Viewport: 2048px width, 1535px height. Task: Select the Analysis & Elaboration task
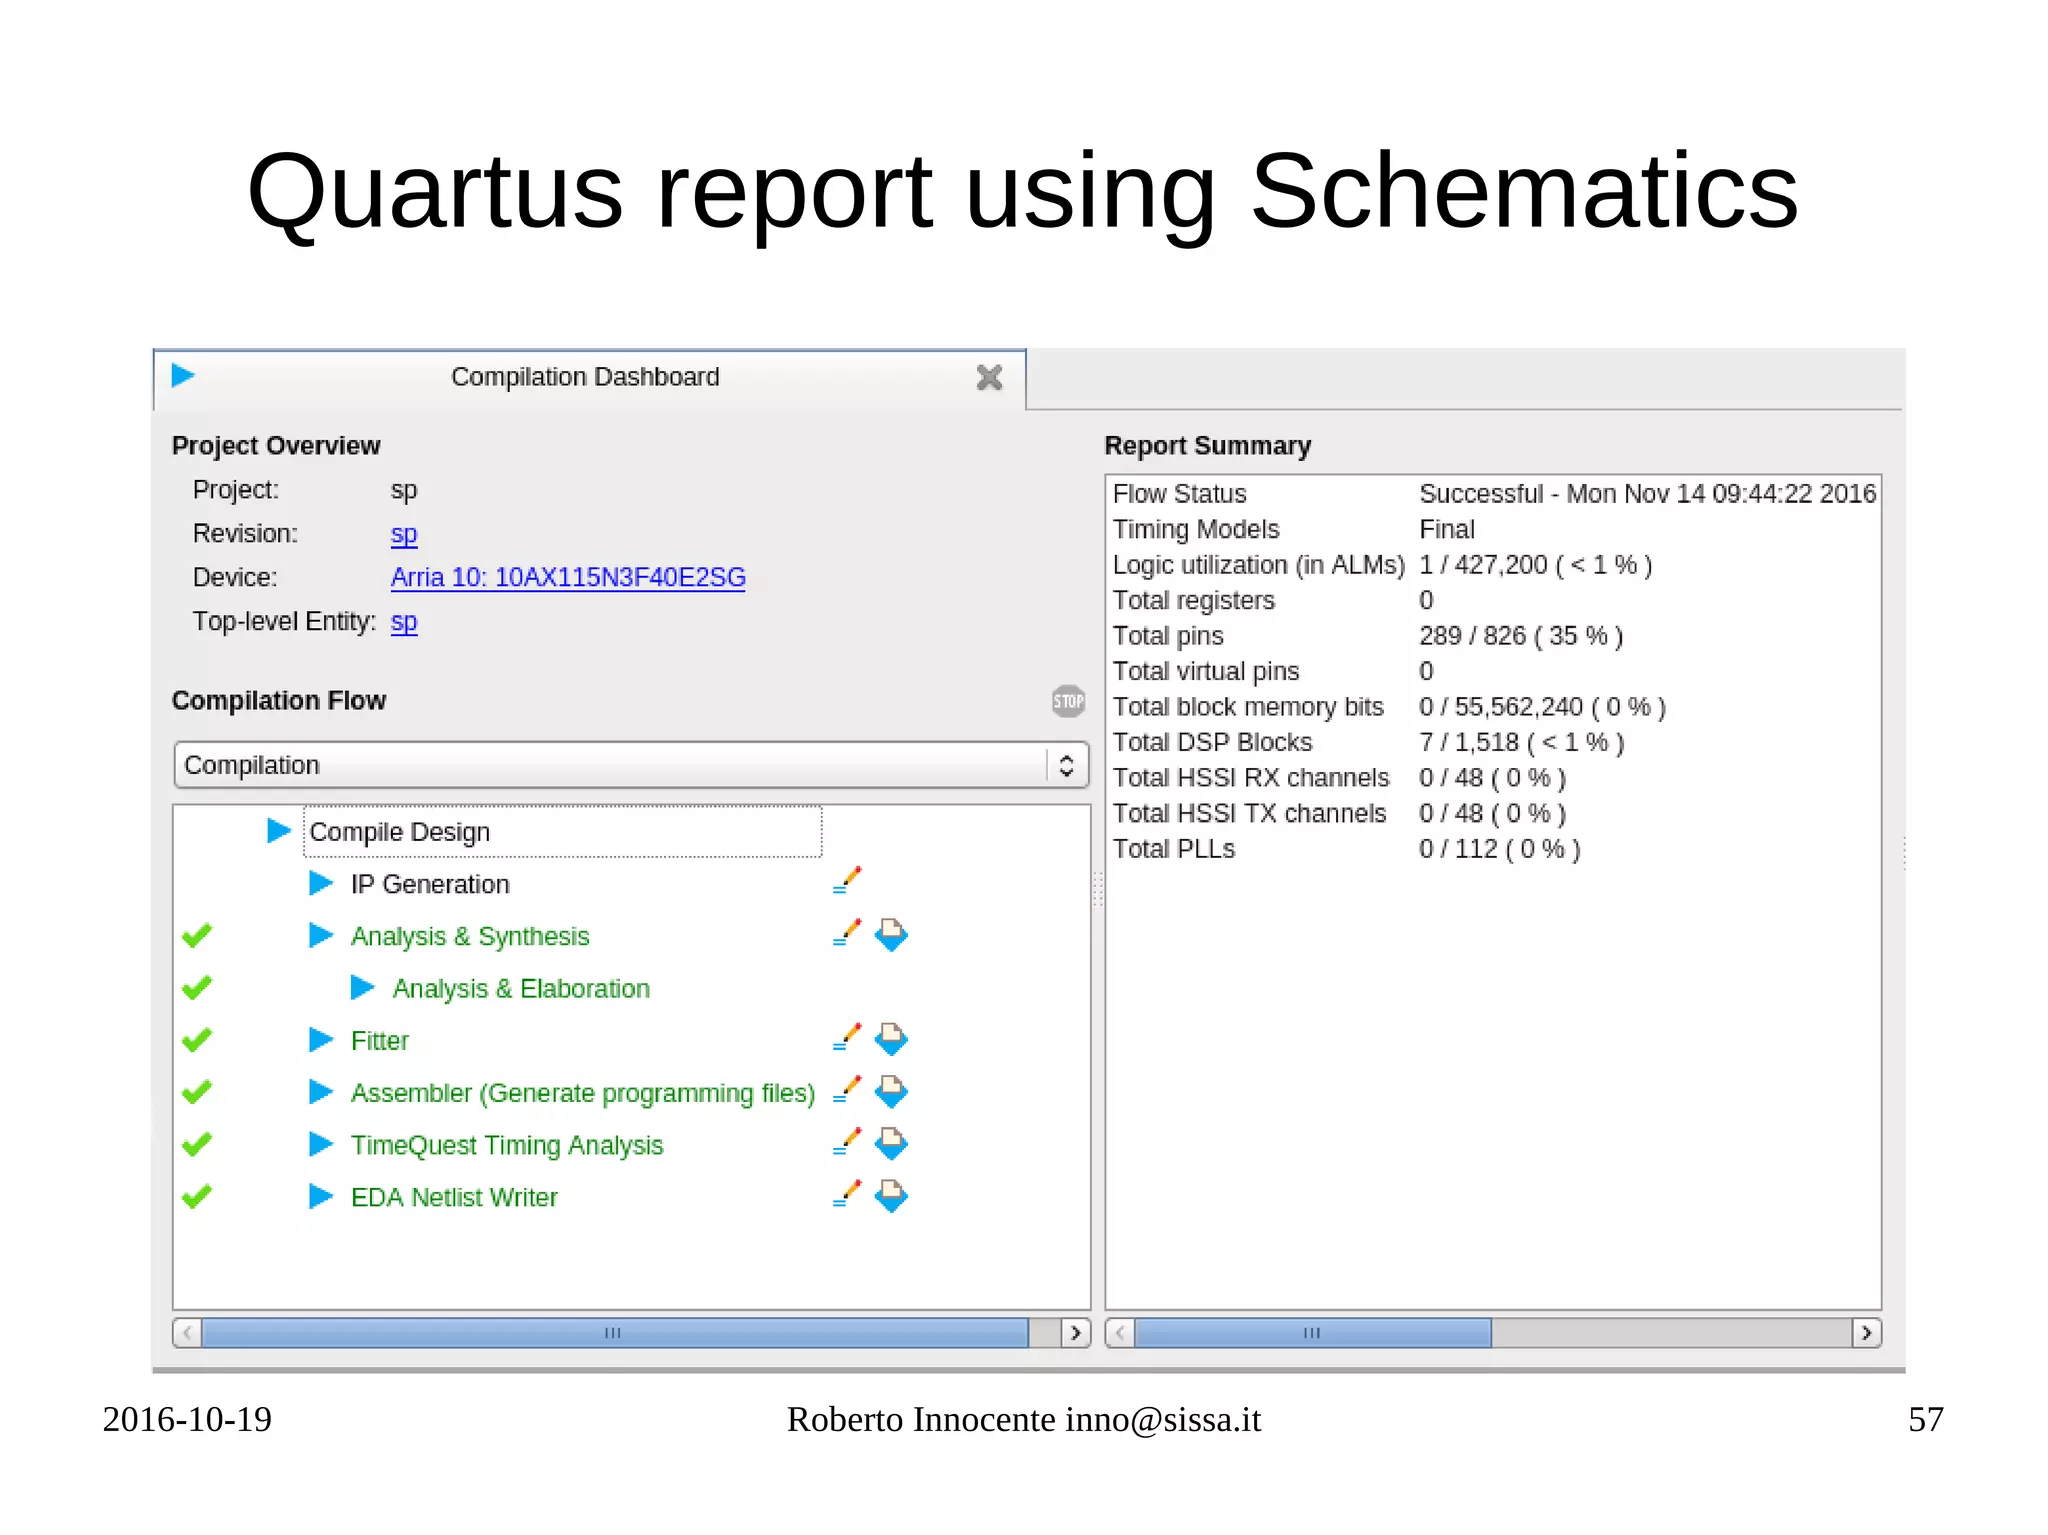pos(521,988)
